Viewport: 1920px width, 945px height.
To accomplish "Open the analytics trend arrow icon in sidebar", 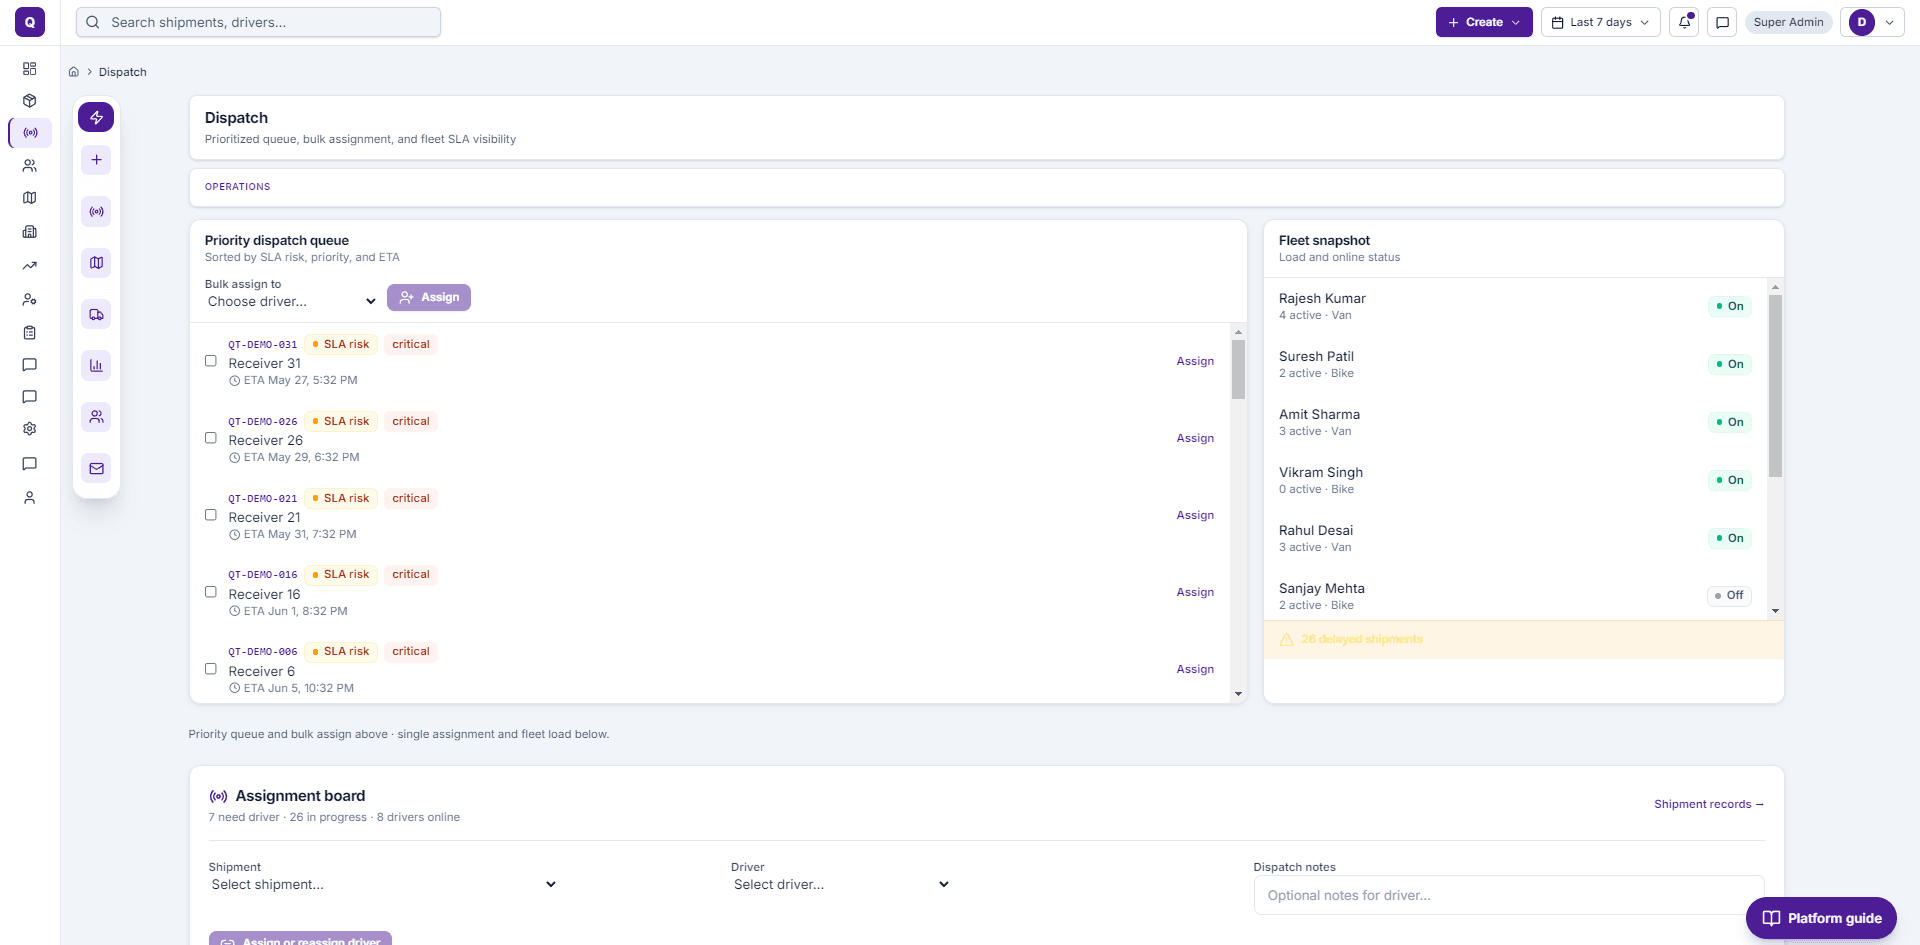I will tap(30, 266).
